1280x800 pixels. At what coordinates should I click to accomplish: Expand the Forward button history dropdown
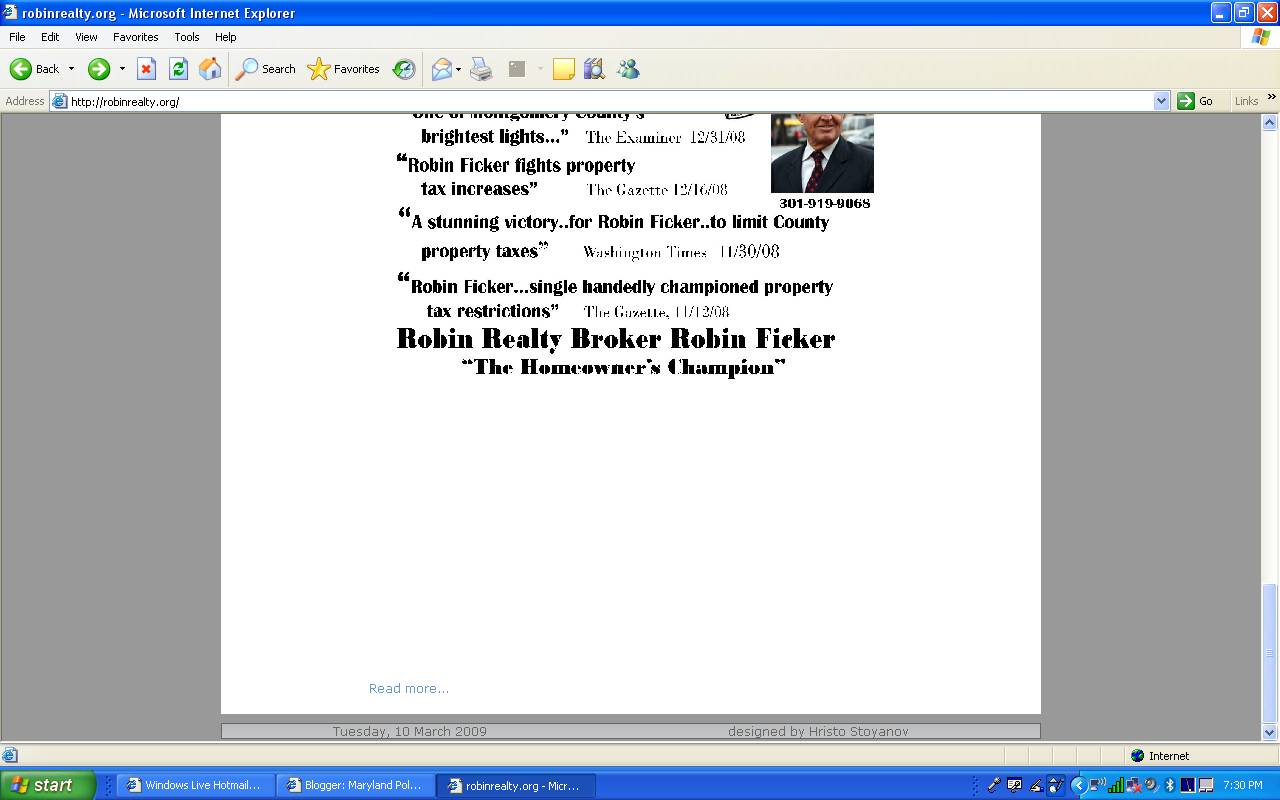[122, 69]
